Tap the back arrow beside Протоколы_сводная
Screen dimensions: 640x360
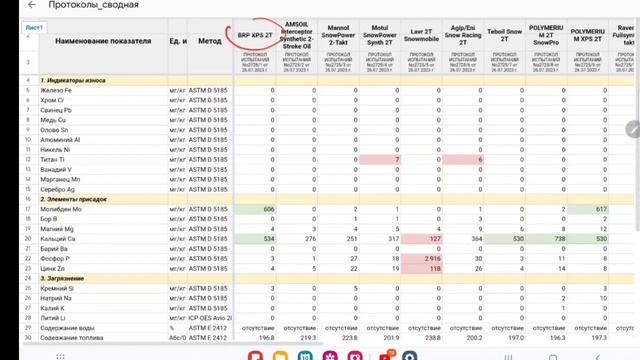[x=32, y=5]
